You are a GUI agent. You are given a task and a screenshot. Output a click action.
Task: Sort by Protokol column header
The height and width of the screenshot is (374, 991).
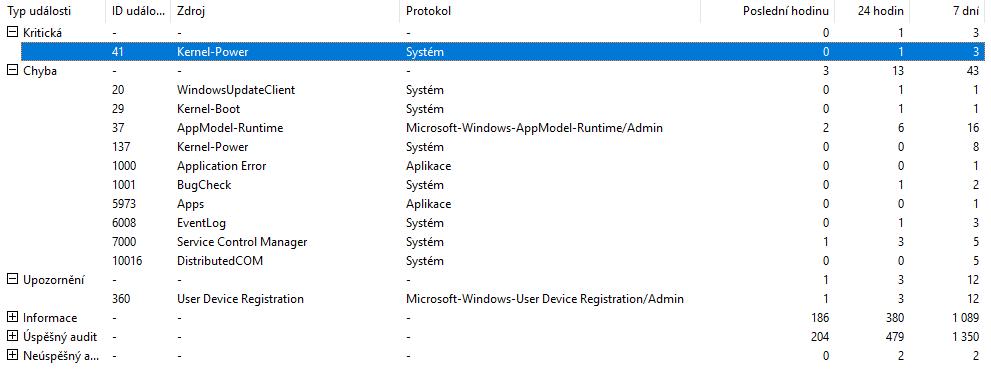pyautogui.click(x=550, y=11)
